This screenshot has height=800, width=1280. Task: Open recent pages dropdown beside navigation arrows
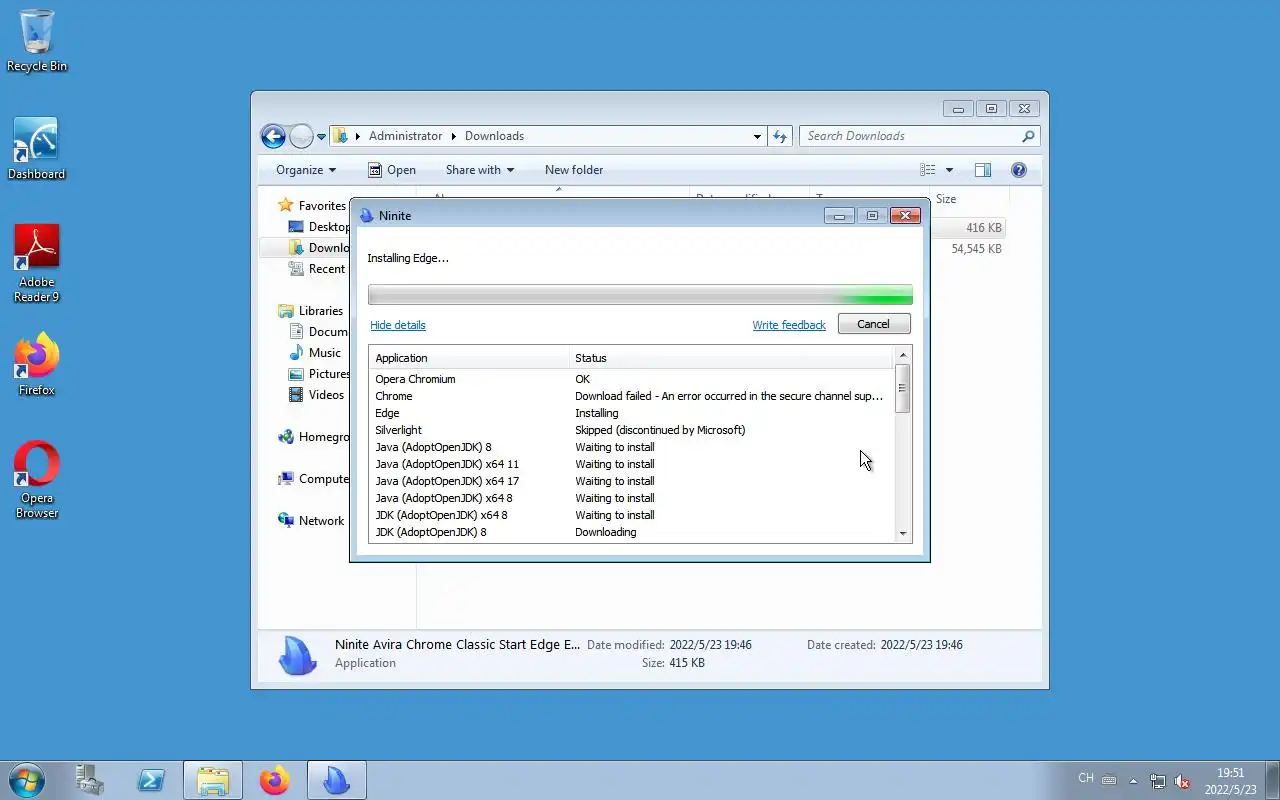coord(321,137)
